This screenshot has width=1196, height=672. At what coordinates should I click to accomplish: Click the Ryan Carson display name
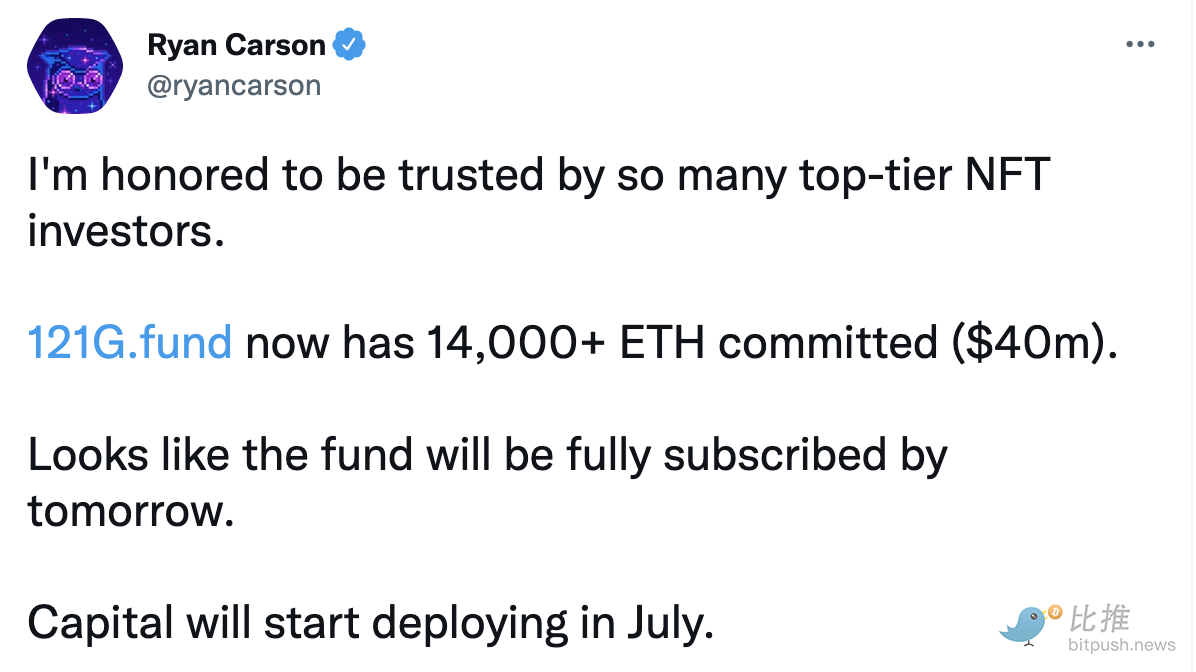pos(236,45)
